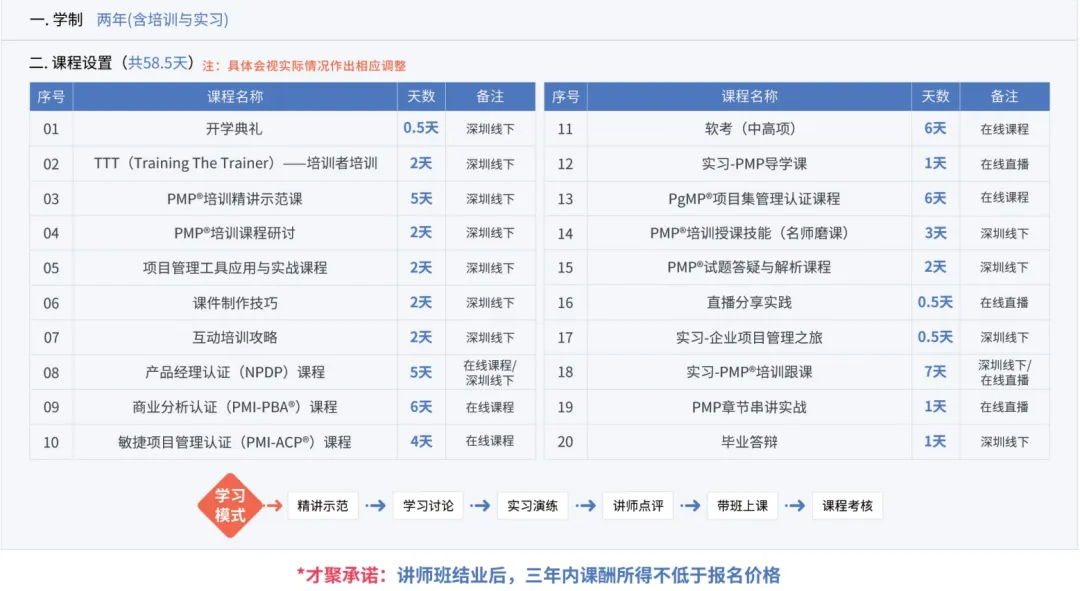Select the 课程考核 step box

tap(847, 506)
